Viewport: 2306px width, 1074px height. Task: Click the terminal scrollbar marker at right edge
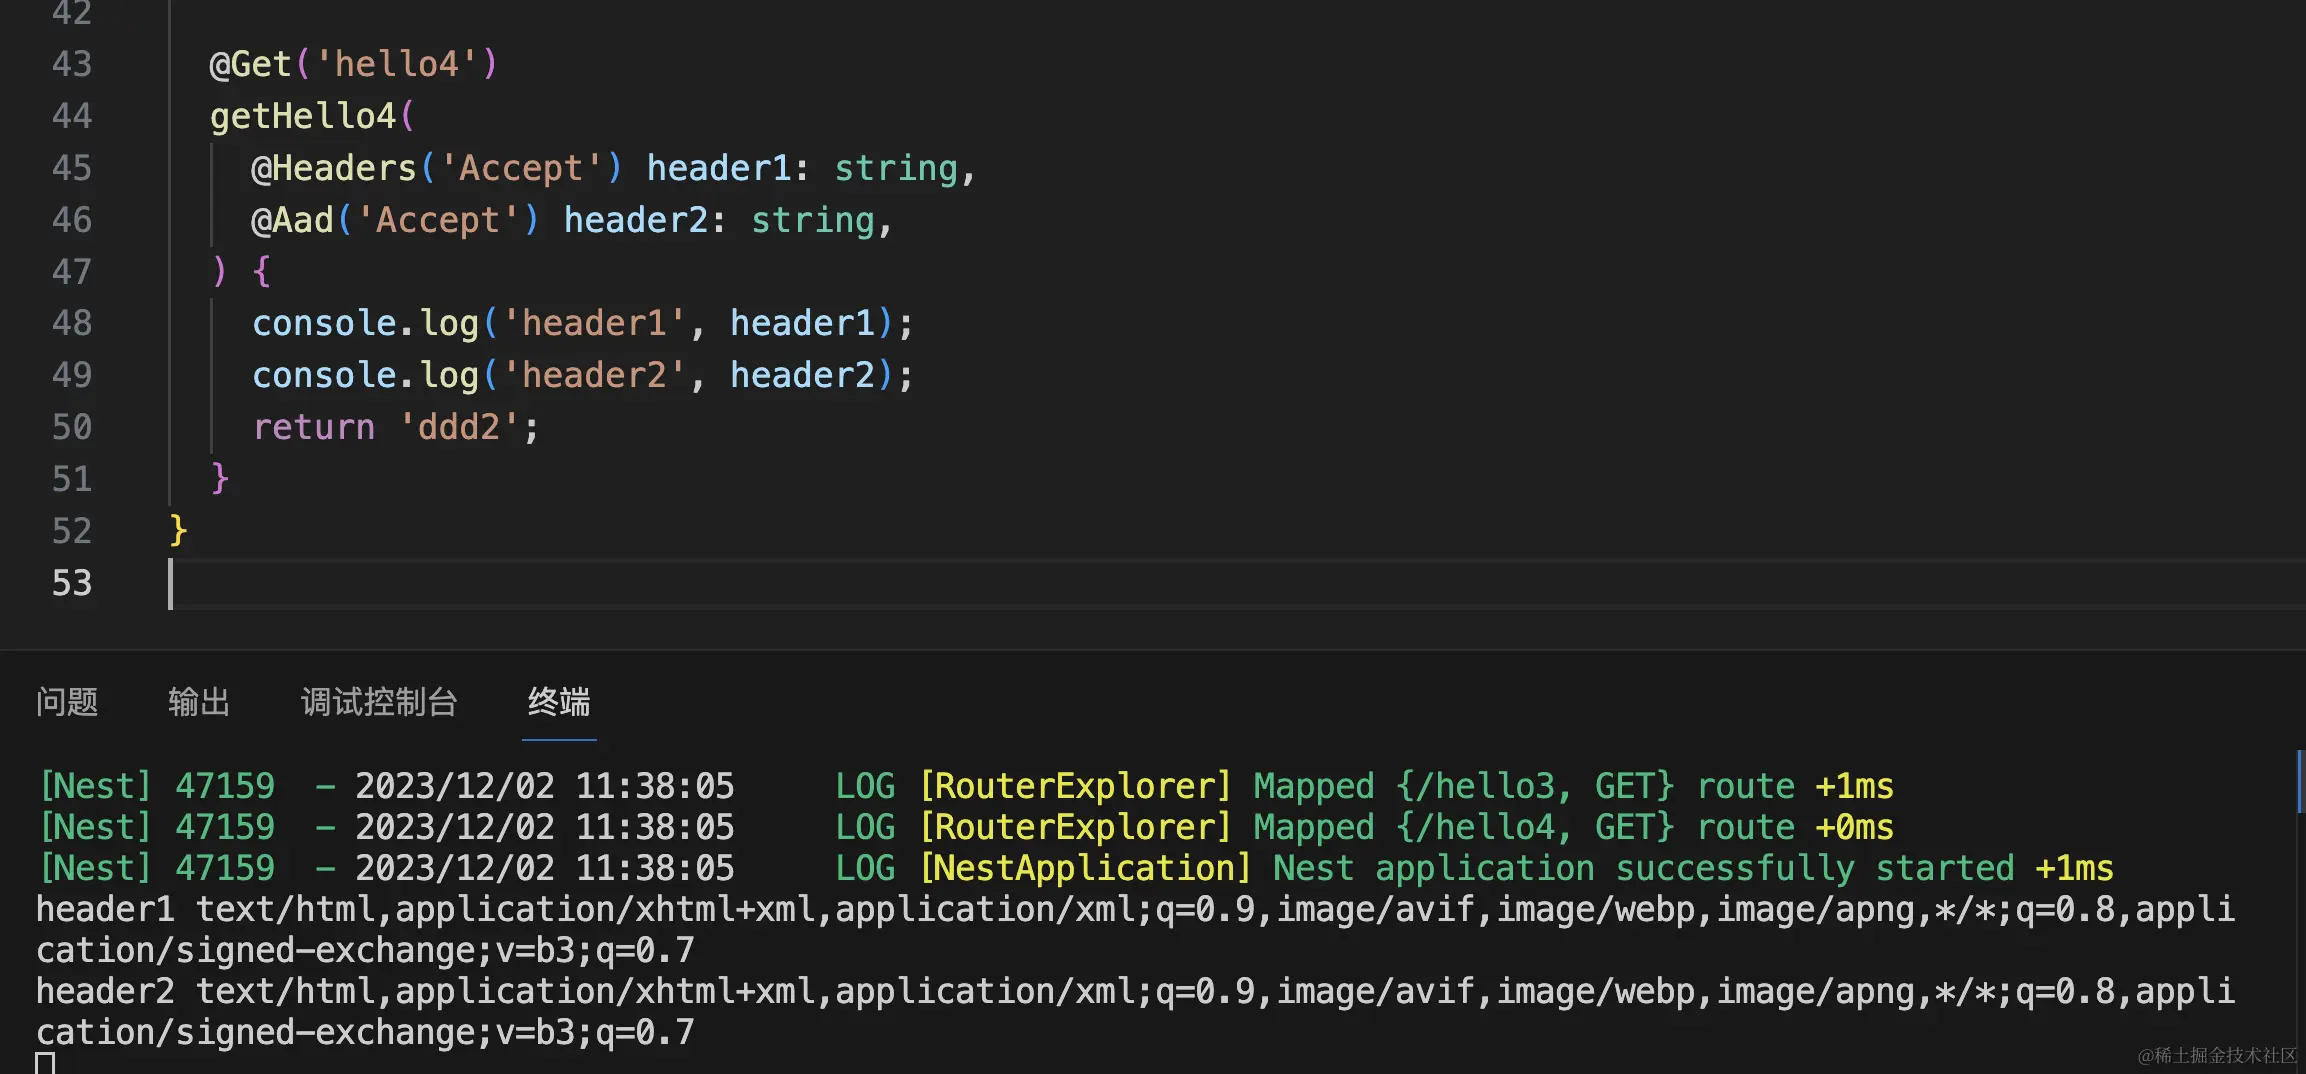[2299, 780]
